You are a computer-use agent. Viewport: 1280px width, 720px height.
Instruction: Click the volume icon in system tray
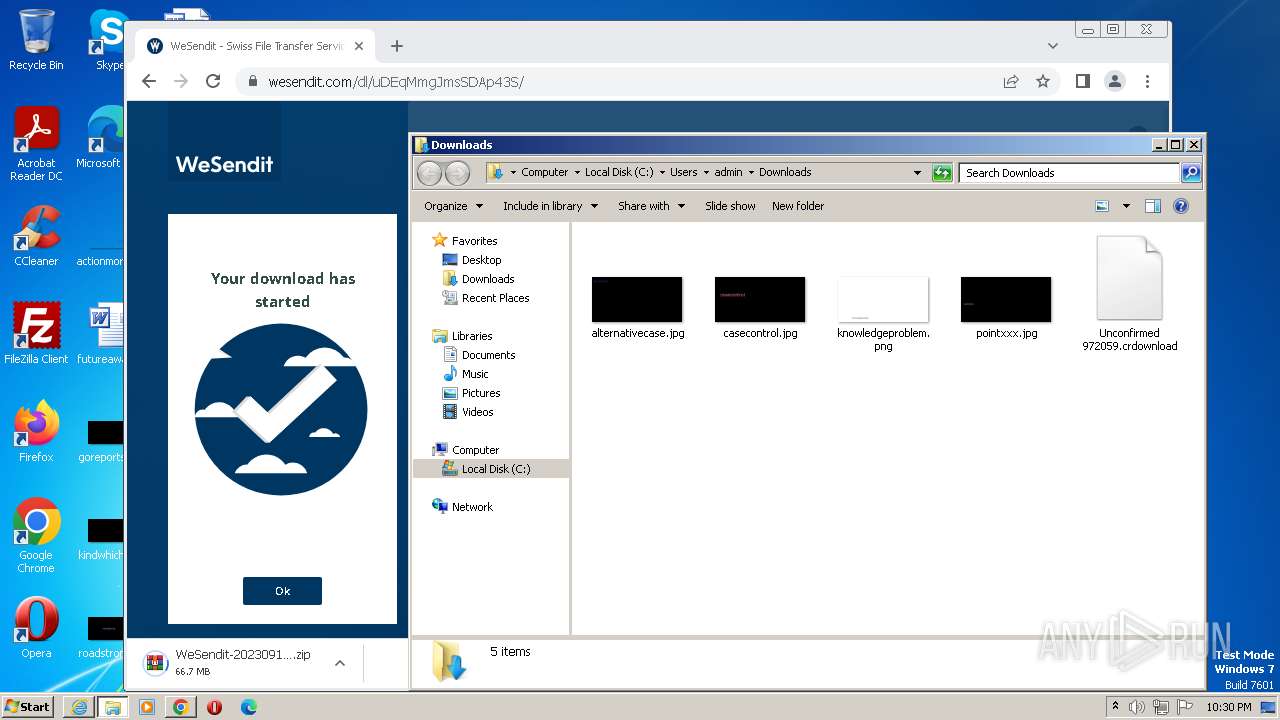(1137, 707)
